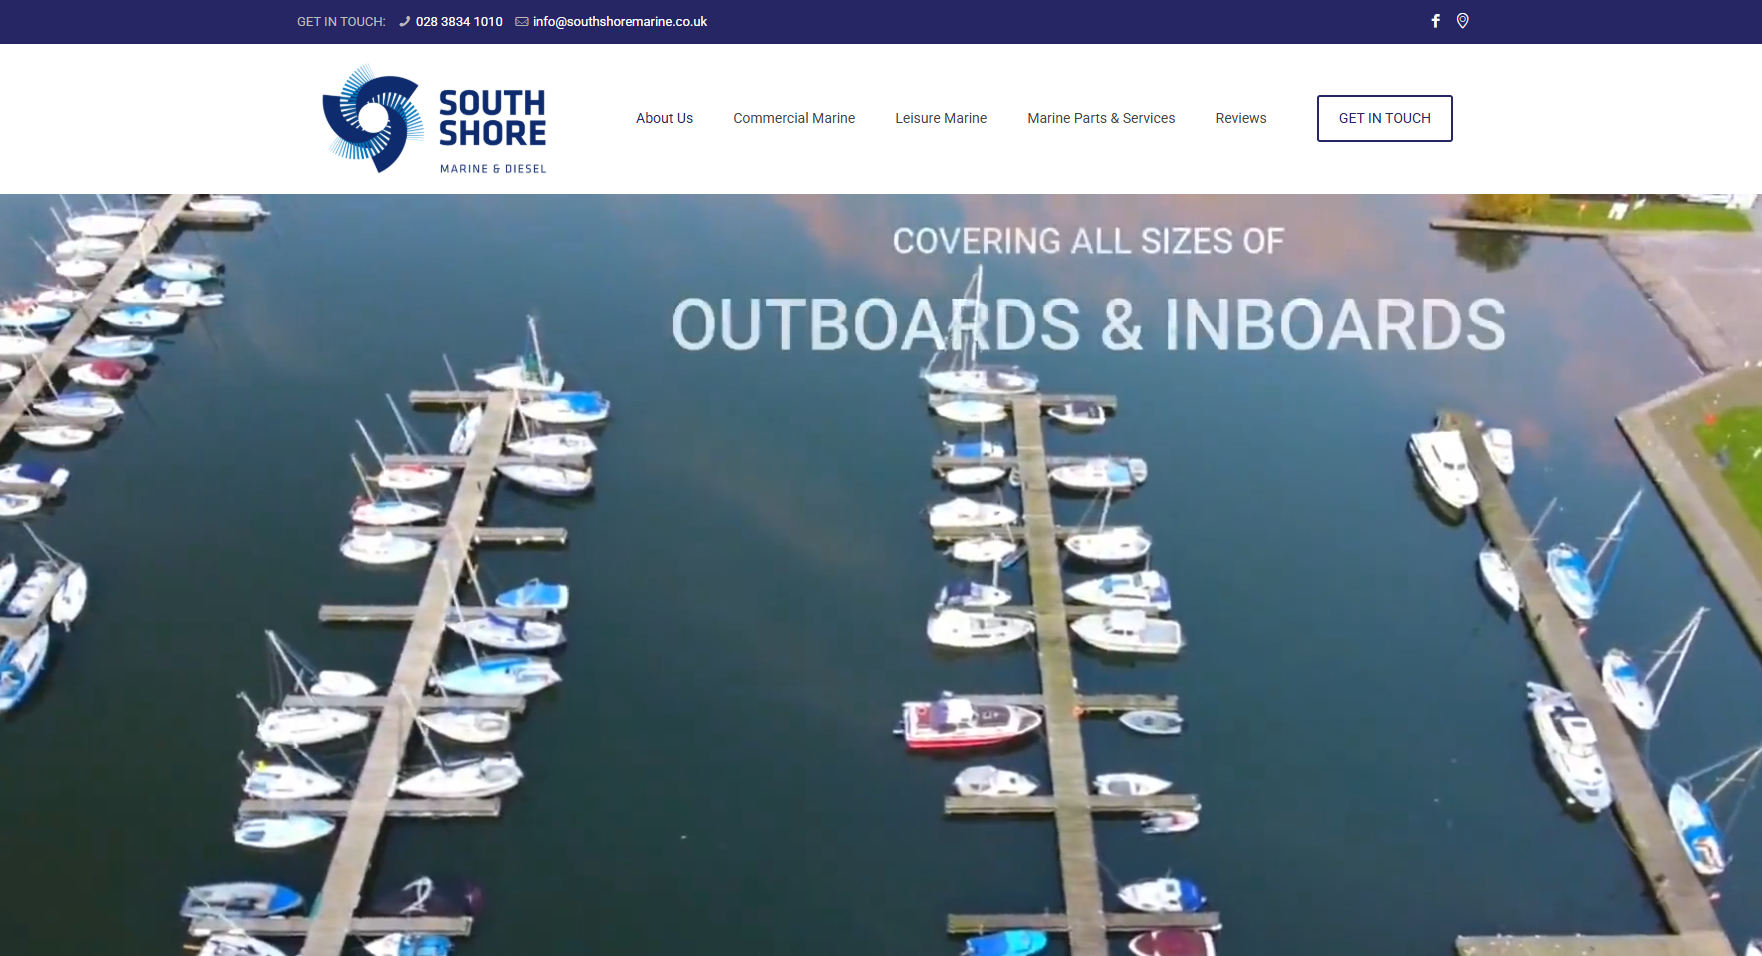1762x956 pixels.
Task: Open the Facebook page icon
Action: (1435, 21)
